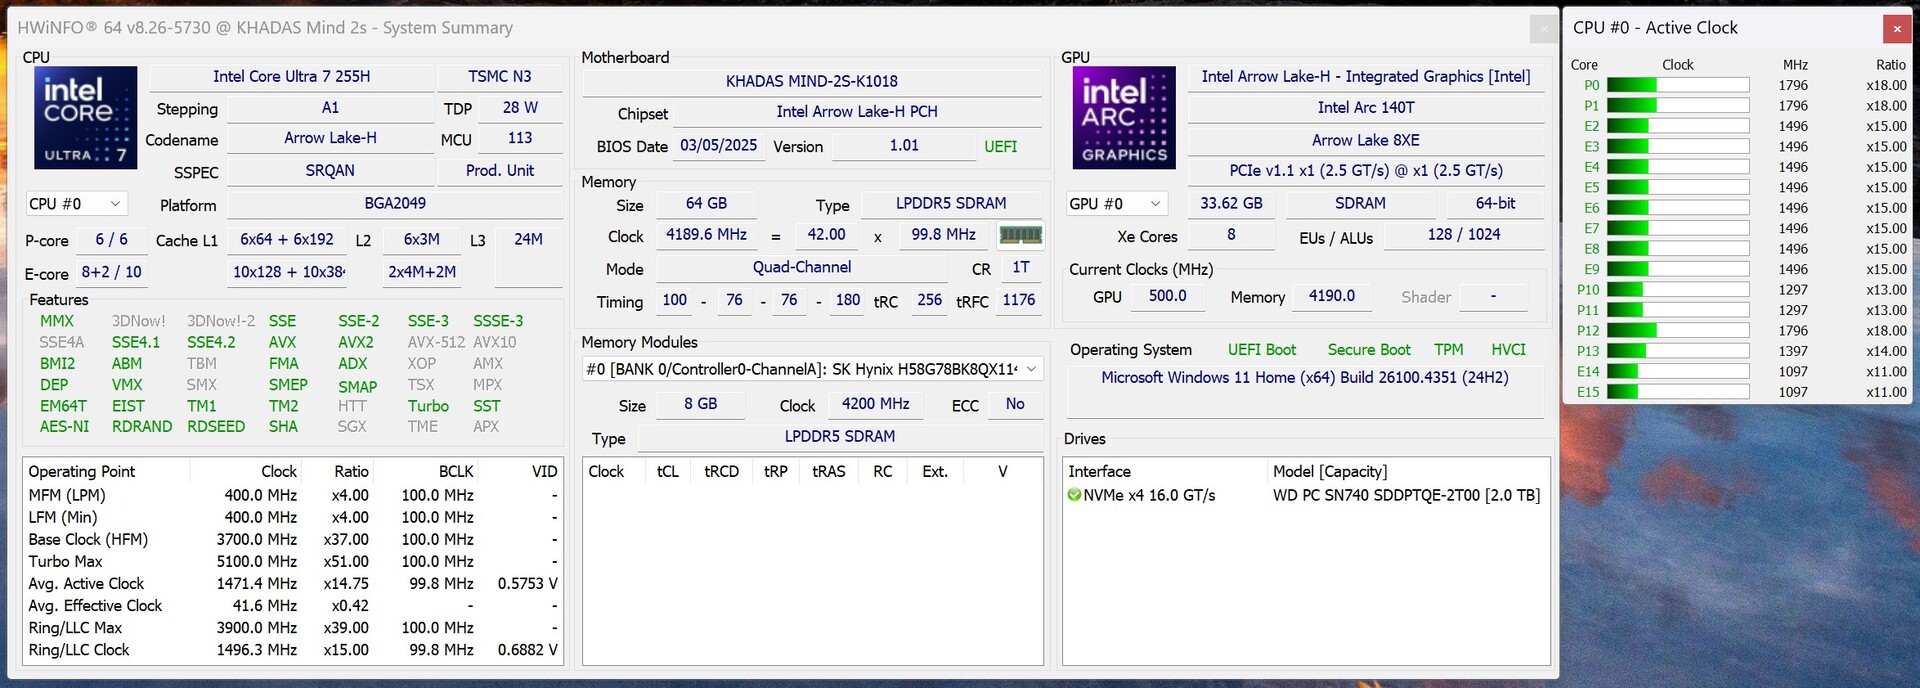Click the 33.62 GB GPU memory value

click(x=1231, y=203)
